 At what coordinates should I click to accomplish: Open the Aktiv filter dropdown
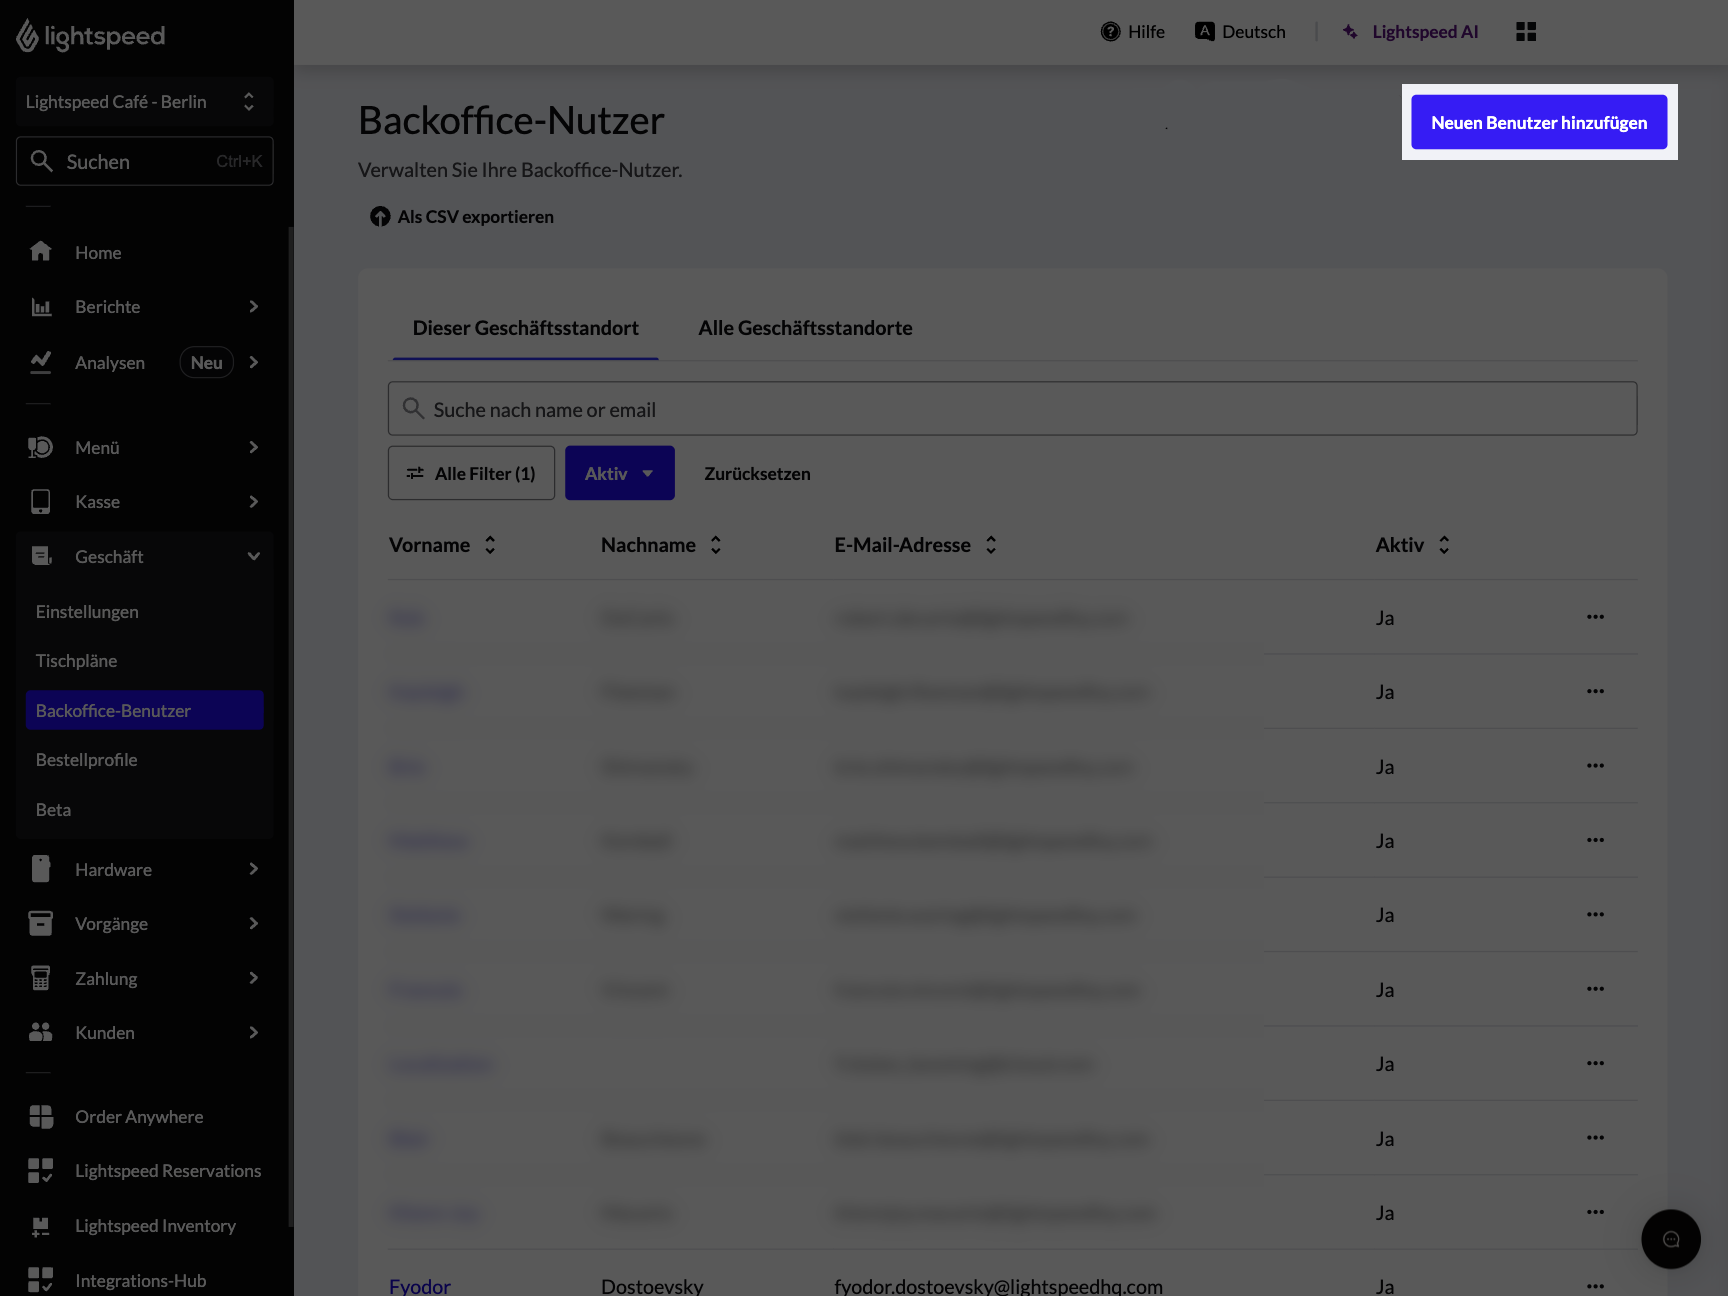[620, 473]
